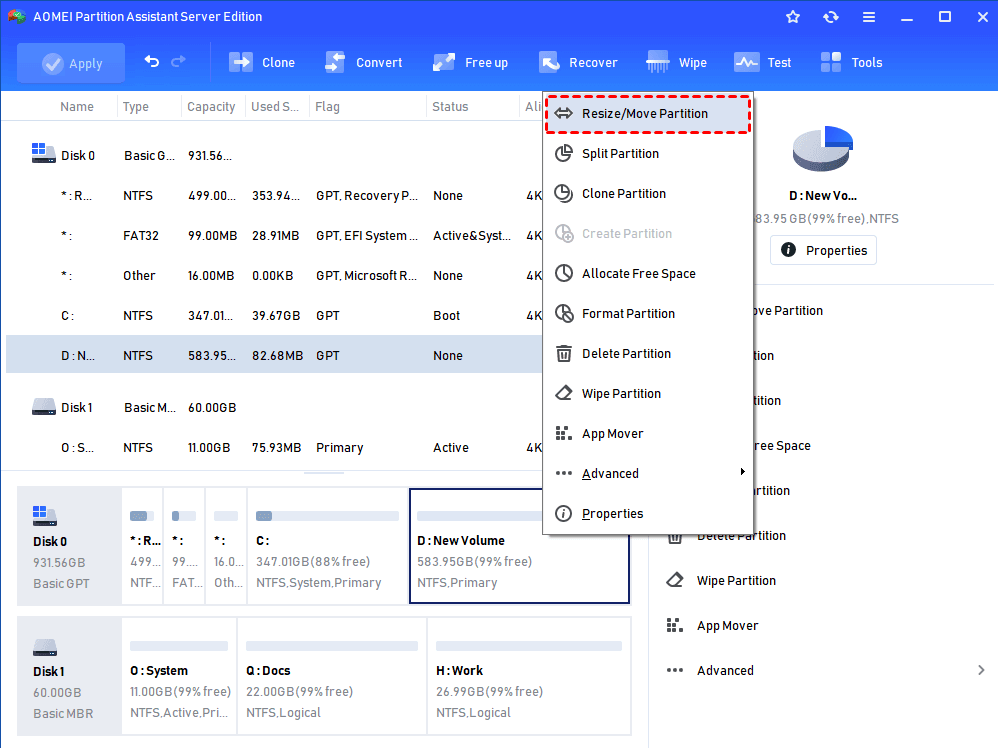Expand Advanced chevron in right panel
This screenshot has width=998, height=748.
click(x=981, y=670)
